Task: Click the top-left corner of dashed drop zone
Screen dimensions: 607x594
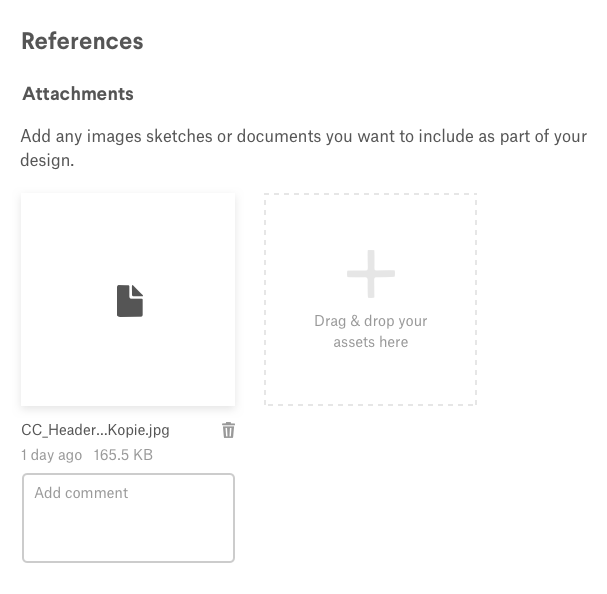Action: 267,196
